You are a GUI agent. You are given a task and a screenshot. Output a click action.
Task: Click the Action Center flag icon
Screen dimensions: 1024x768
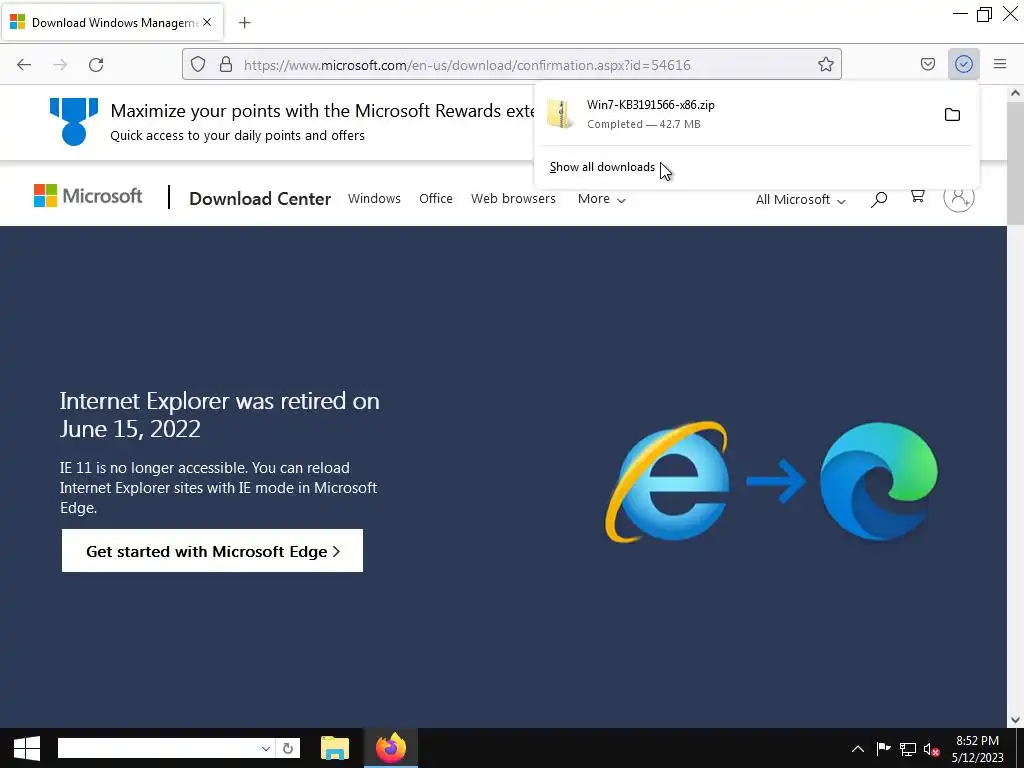883,748
